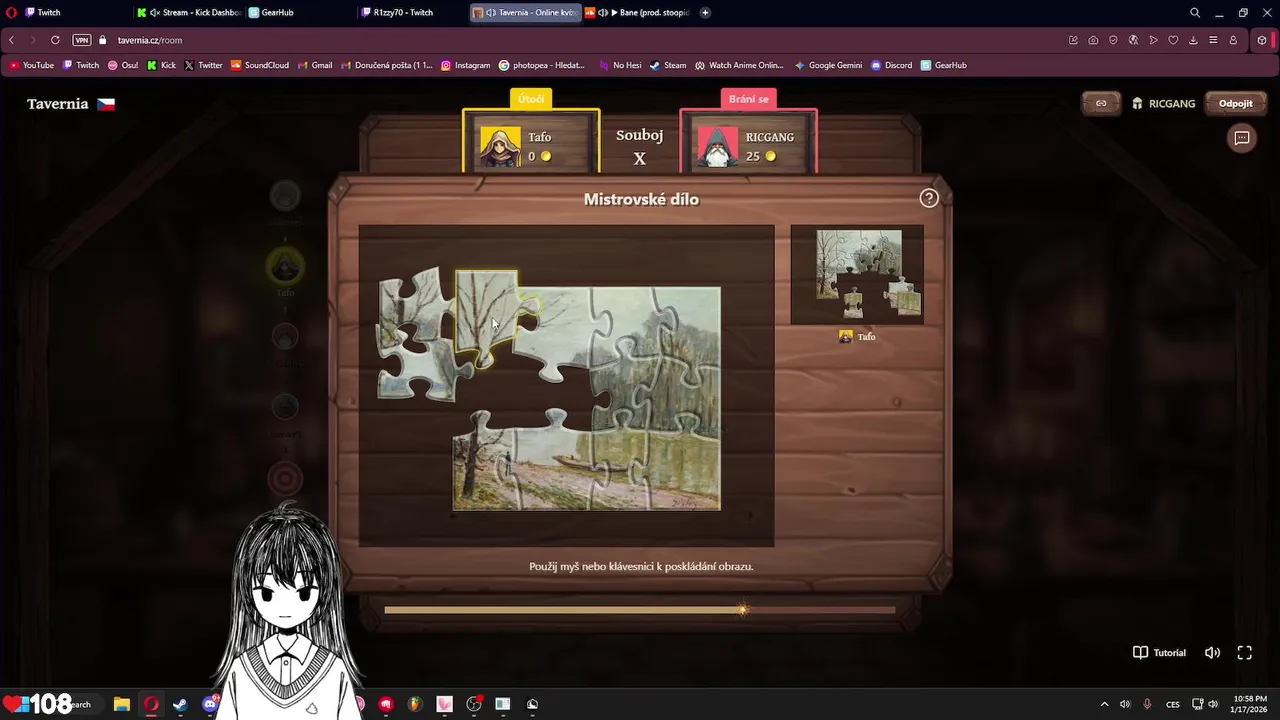Image resolution: width=1280 pixels, height=720 pixels.
Task: Open the Gmail bookmark
Action: tap(315, 65)
